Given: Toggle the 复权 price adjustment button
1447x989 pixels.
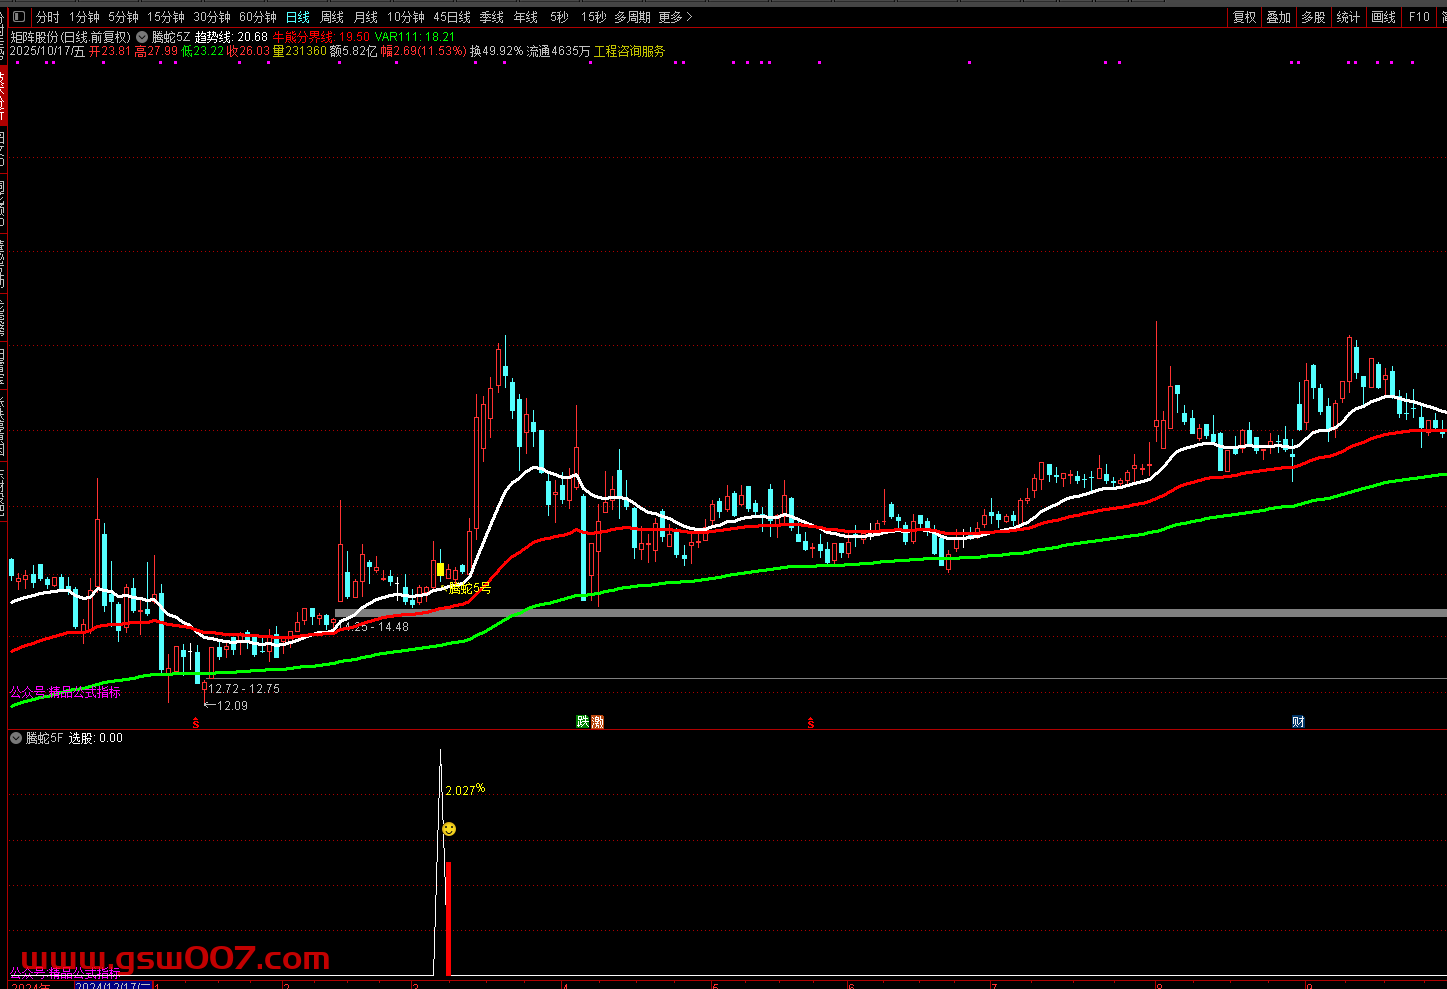Looking at the screenshot, I should coord(1244,17).
